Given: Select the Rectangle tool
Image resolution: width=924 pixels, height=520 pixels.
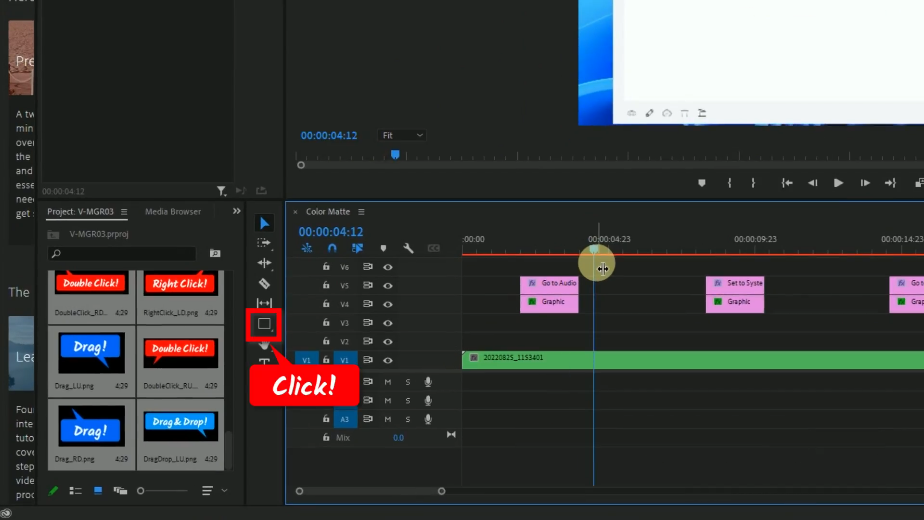Looking at the screenshot, I should point(264,324).
